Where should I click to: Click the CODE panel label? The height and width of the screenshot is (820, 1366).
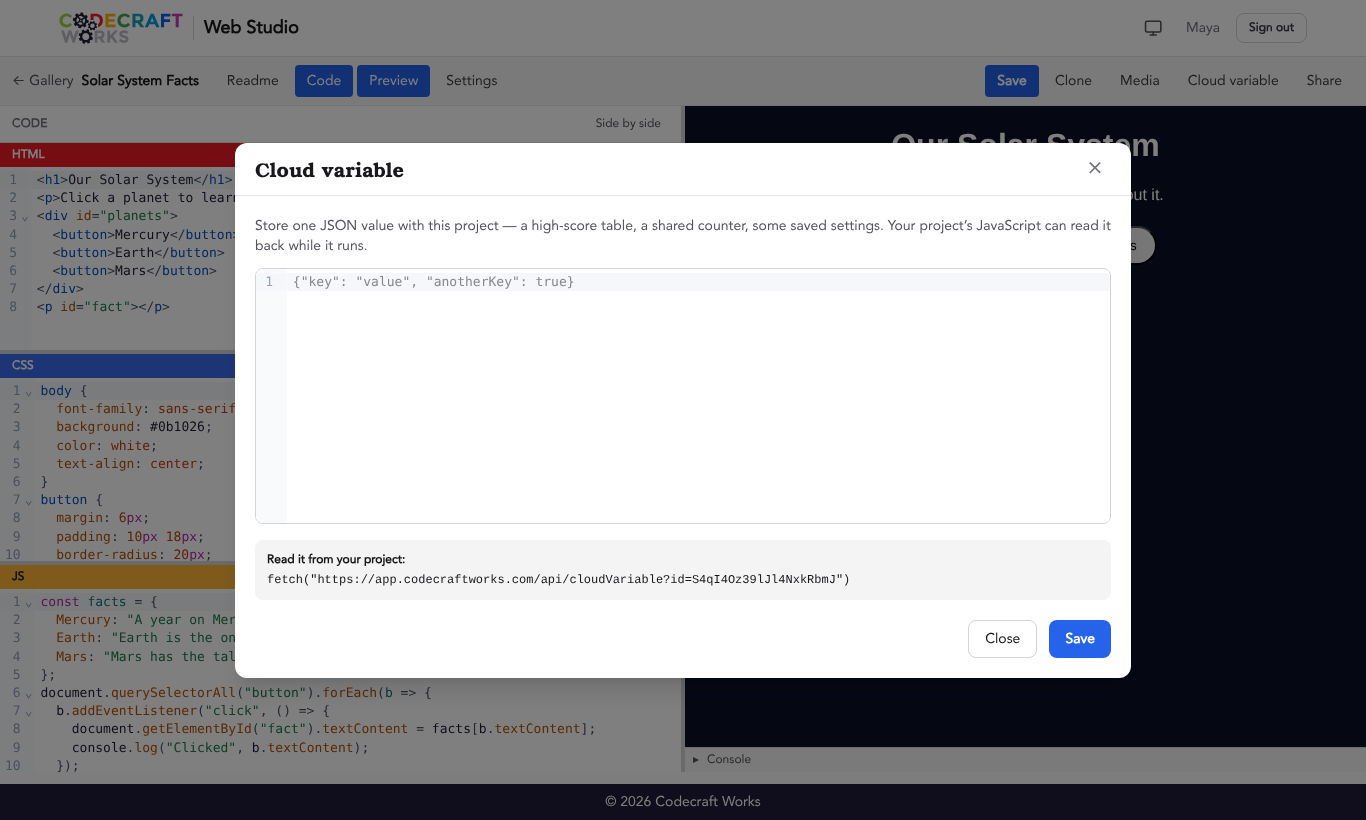point(30,123)
